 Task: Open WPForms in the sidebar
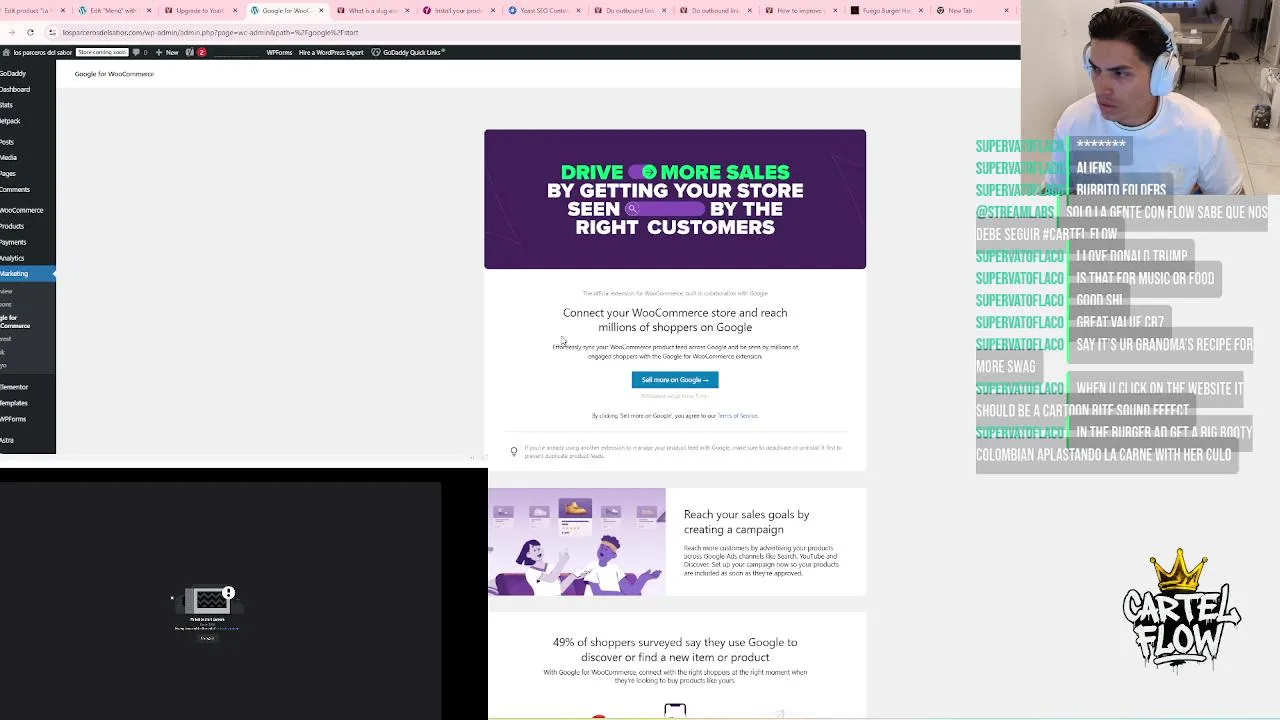click(x=27, y=419)
